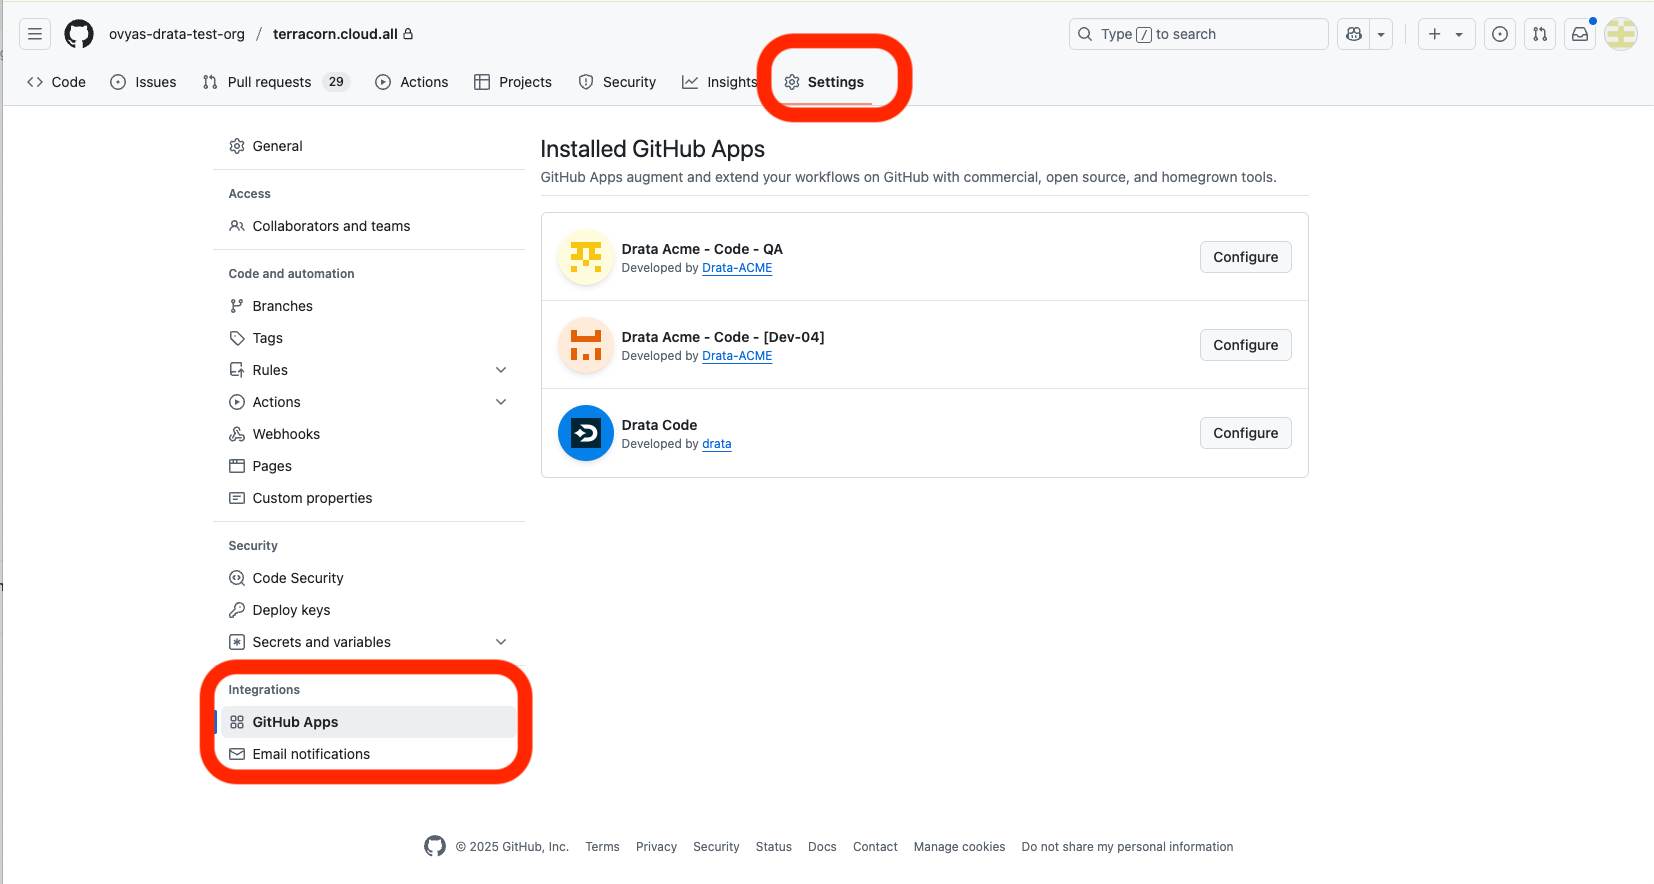This screenshot has width=1654, height=884.
Task: Open Do not share my personal information
Action: point(1127,847)
